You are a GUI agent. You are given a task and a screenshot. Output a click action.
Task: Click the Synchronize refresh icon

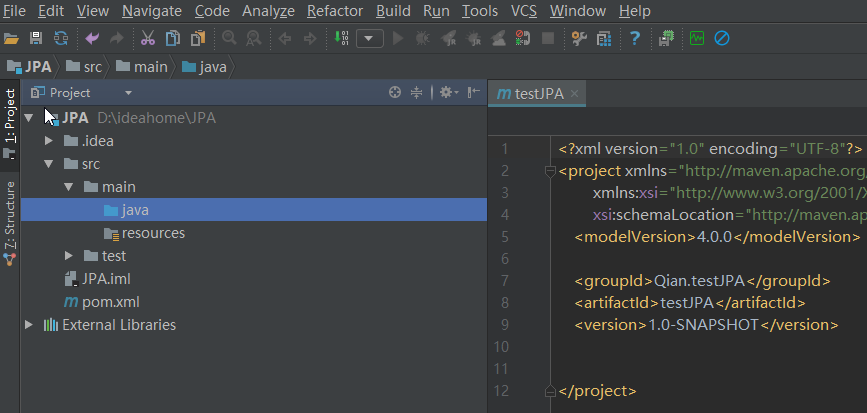click(60, 39)
